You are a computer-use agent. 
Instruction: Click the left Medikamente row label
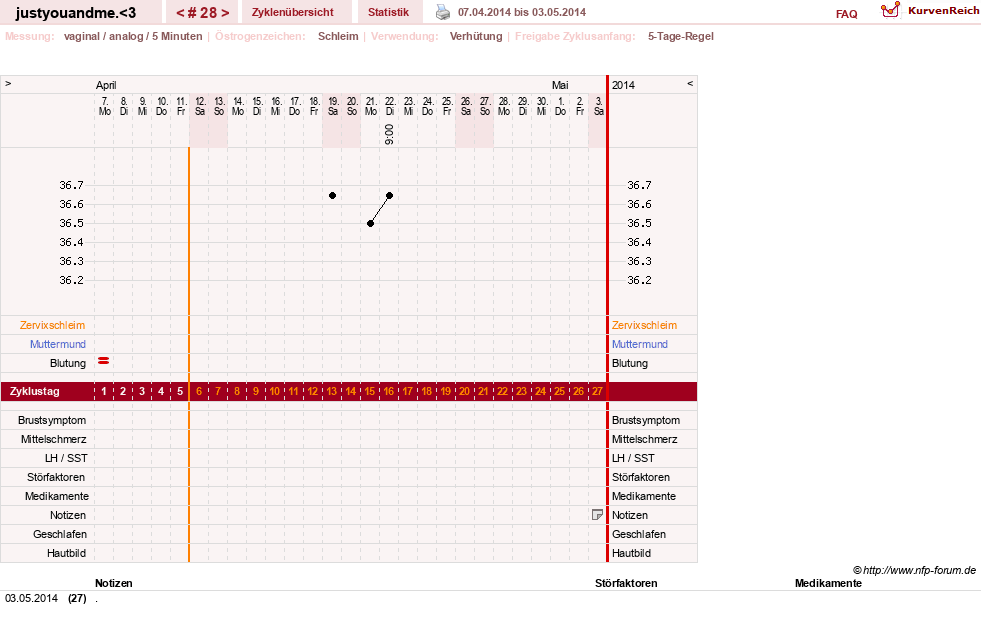point(57,496)
